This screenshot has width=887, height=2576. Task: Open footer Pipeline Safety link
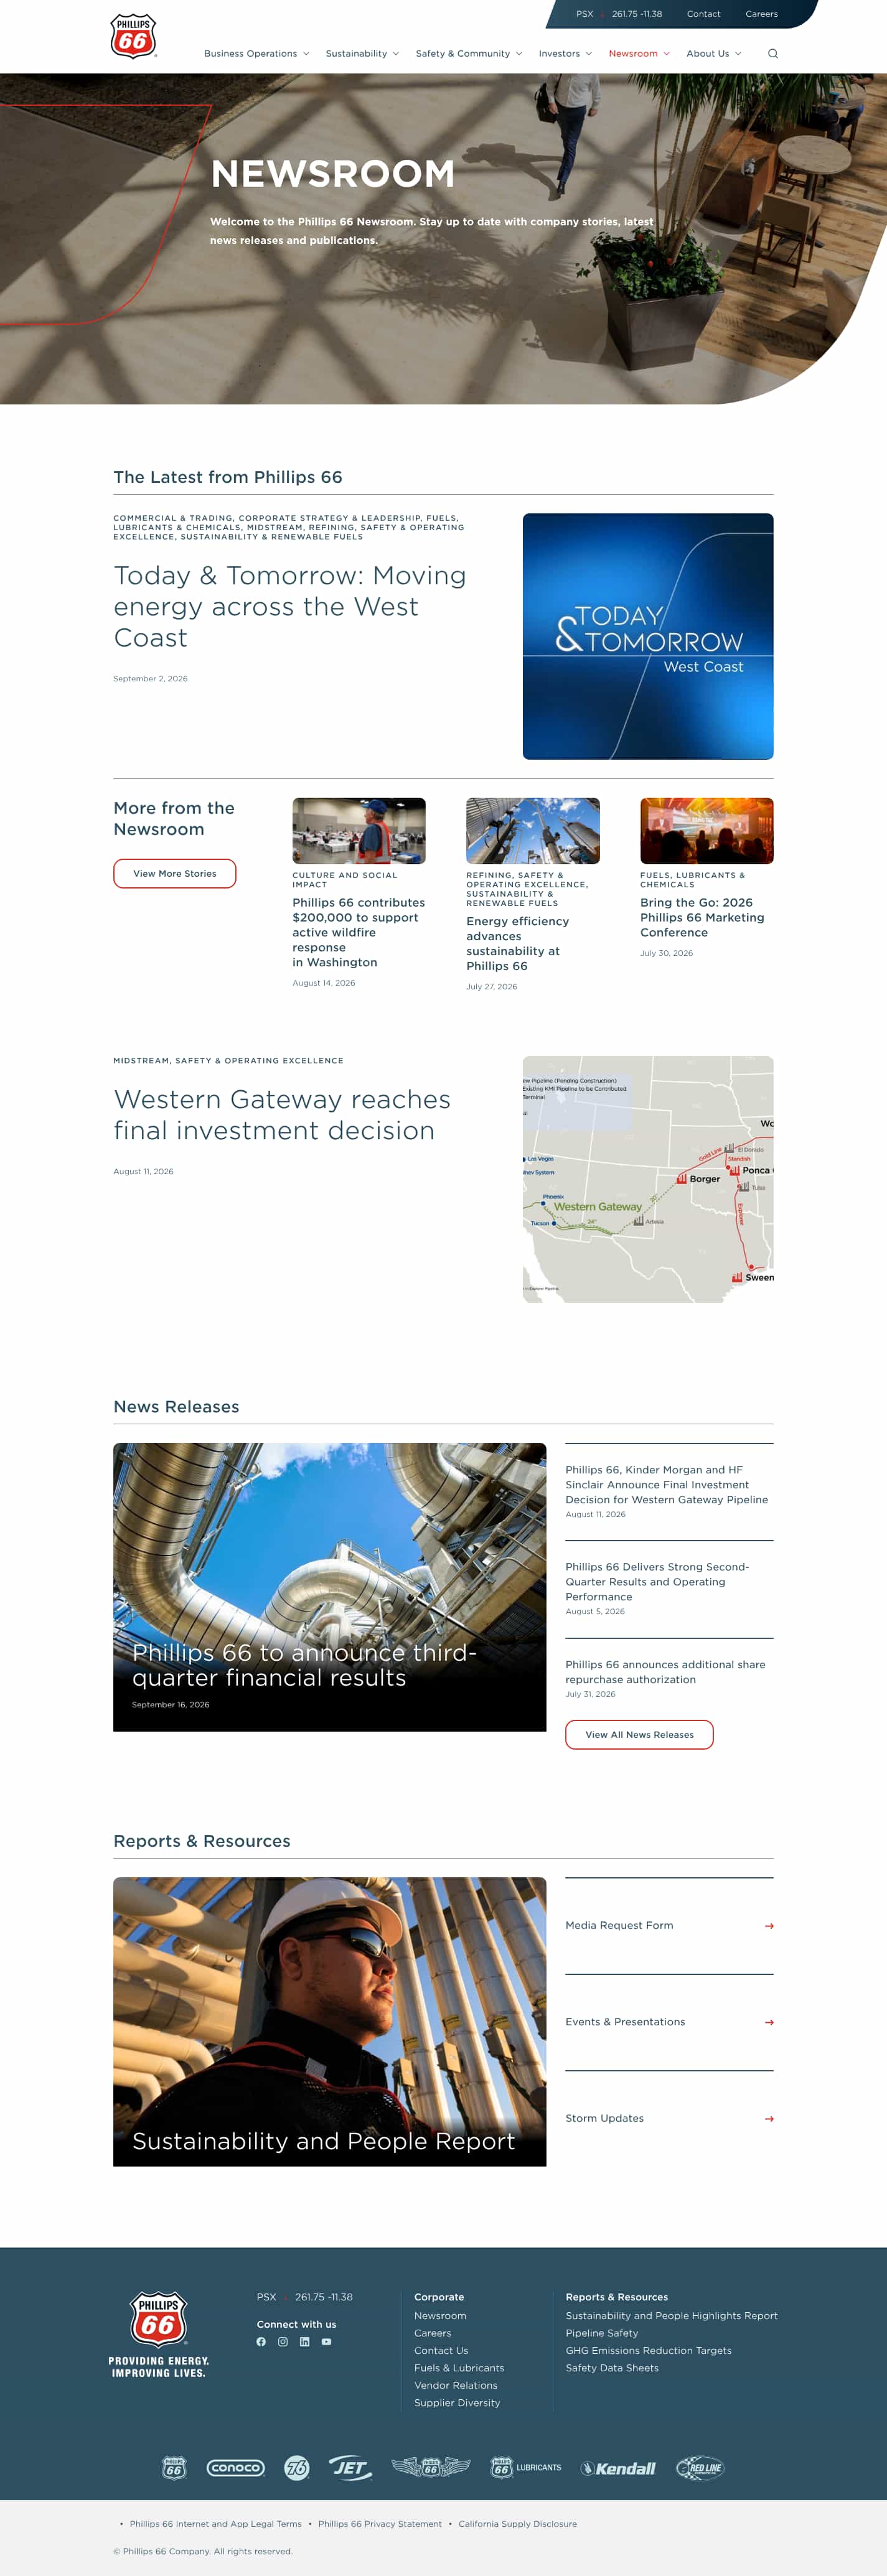(602, 2333)
